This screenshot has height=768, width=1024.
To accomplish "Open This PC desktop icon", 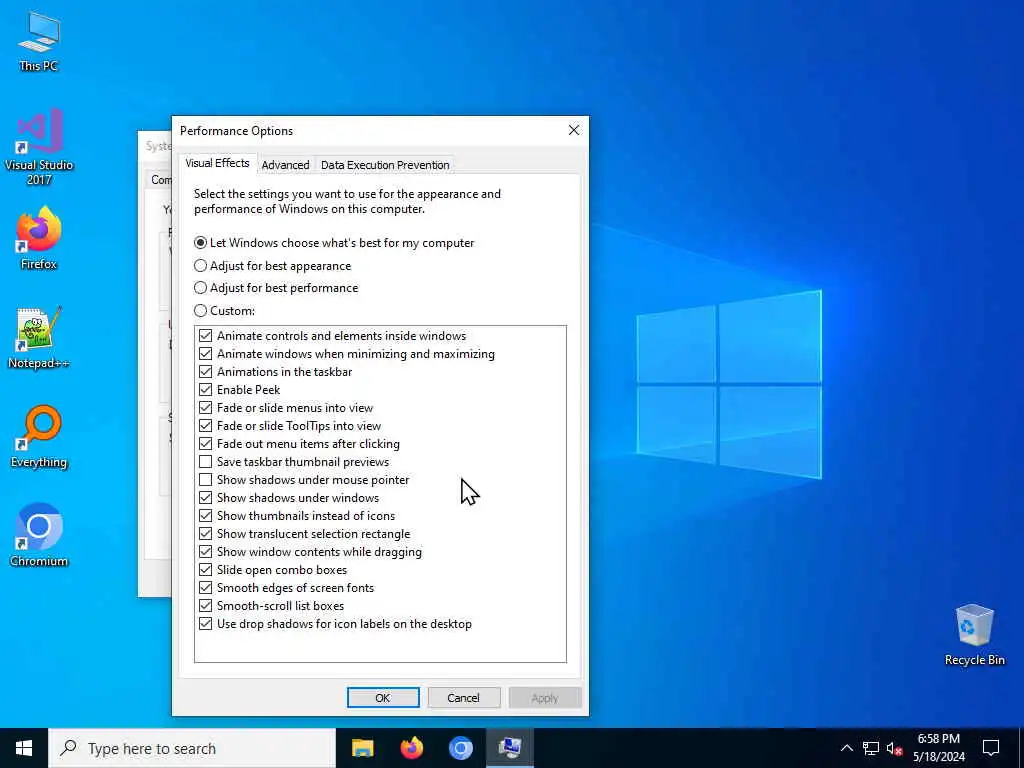I will pos(39,41).
